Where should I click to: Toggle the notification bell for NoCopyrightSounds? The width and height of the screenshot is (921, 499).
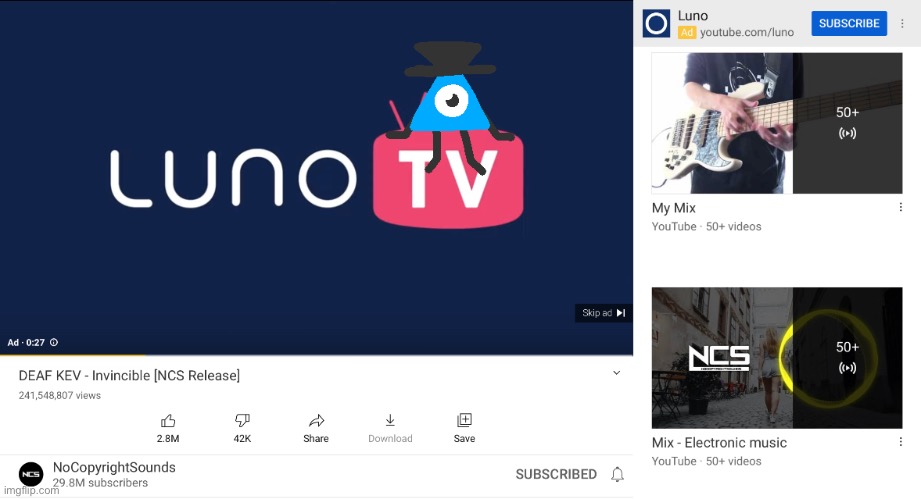617,474
